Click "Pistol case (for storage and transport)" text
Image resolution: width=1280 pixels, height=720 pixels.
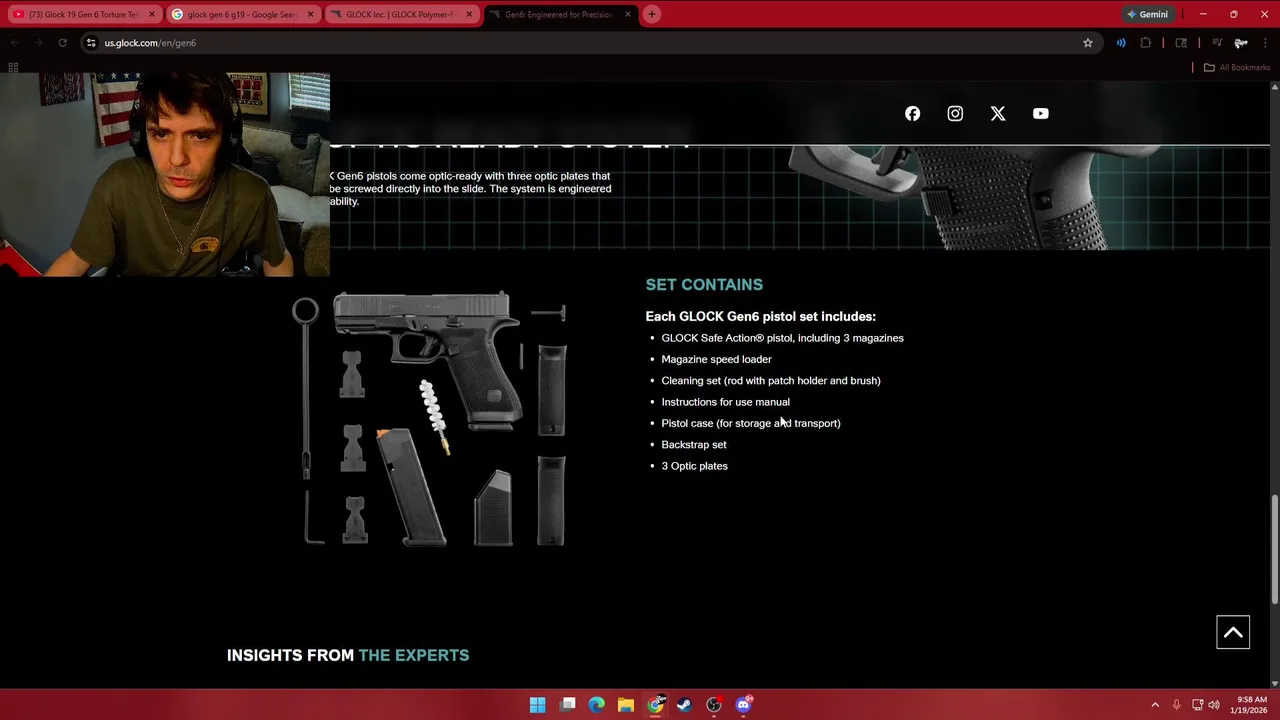pyautogui.click(x=751, y=423)
